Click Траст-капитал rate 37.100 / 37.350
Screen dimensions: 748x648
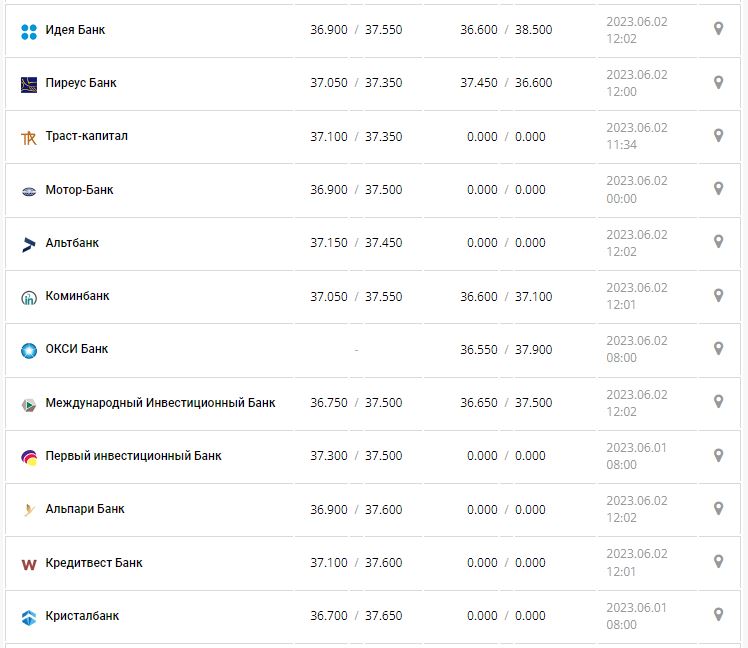(x=356, y=136)
